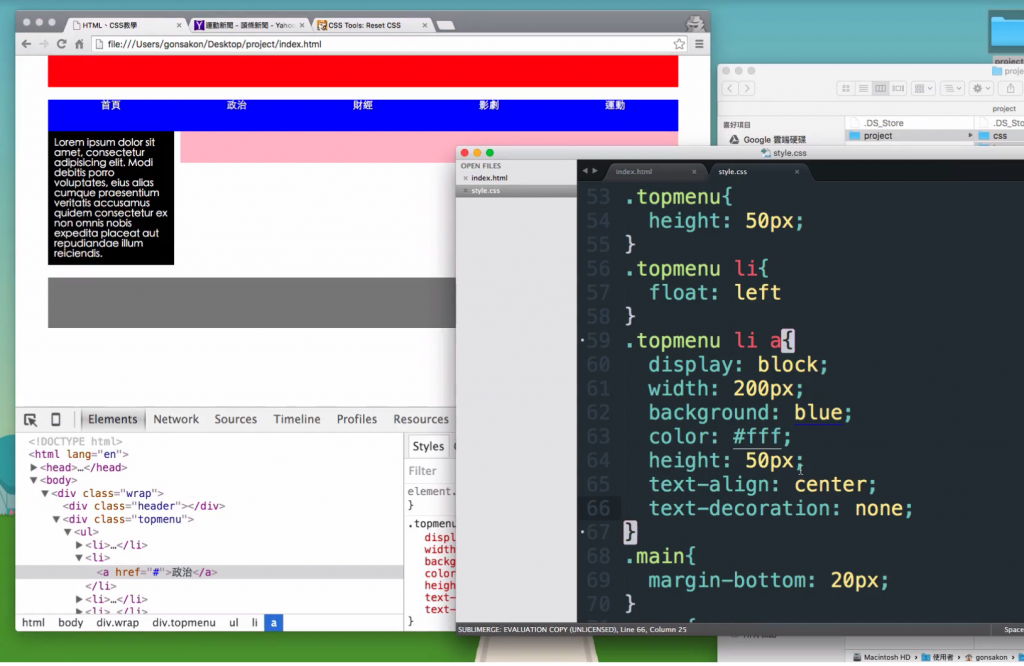Viewport: 1024px width, 666px height.
Task: Switch to Yahoo news Chrome tab
Action: tap(249, 25)
